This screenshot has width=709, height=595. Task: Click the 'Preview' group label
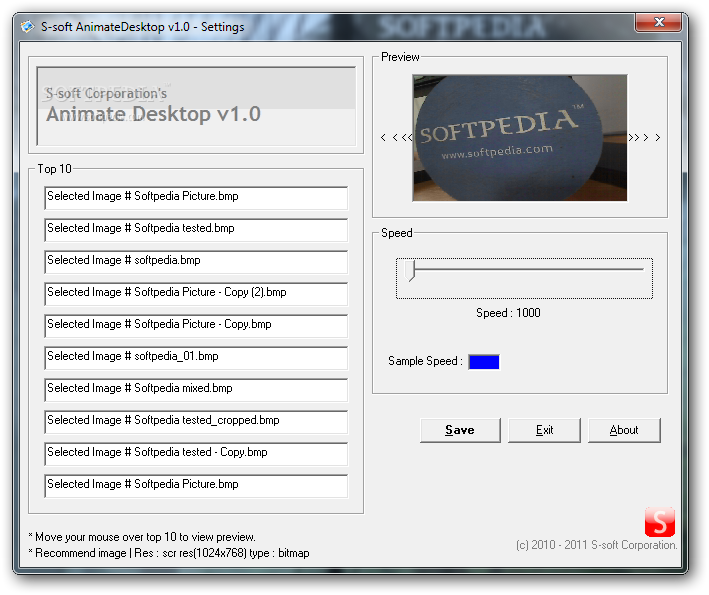click(400, 57)
